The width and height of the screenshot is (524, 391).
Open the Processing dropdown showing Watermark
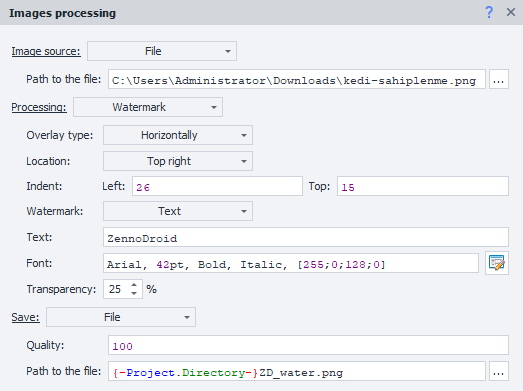point(148,107)
